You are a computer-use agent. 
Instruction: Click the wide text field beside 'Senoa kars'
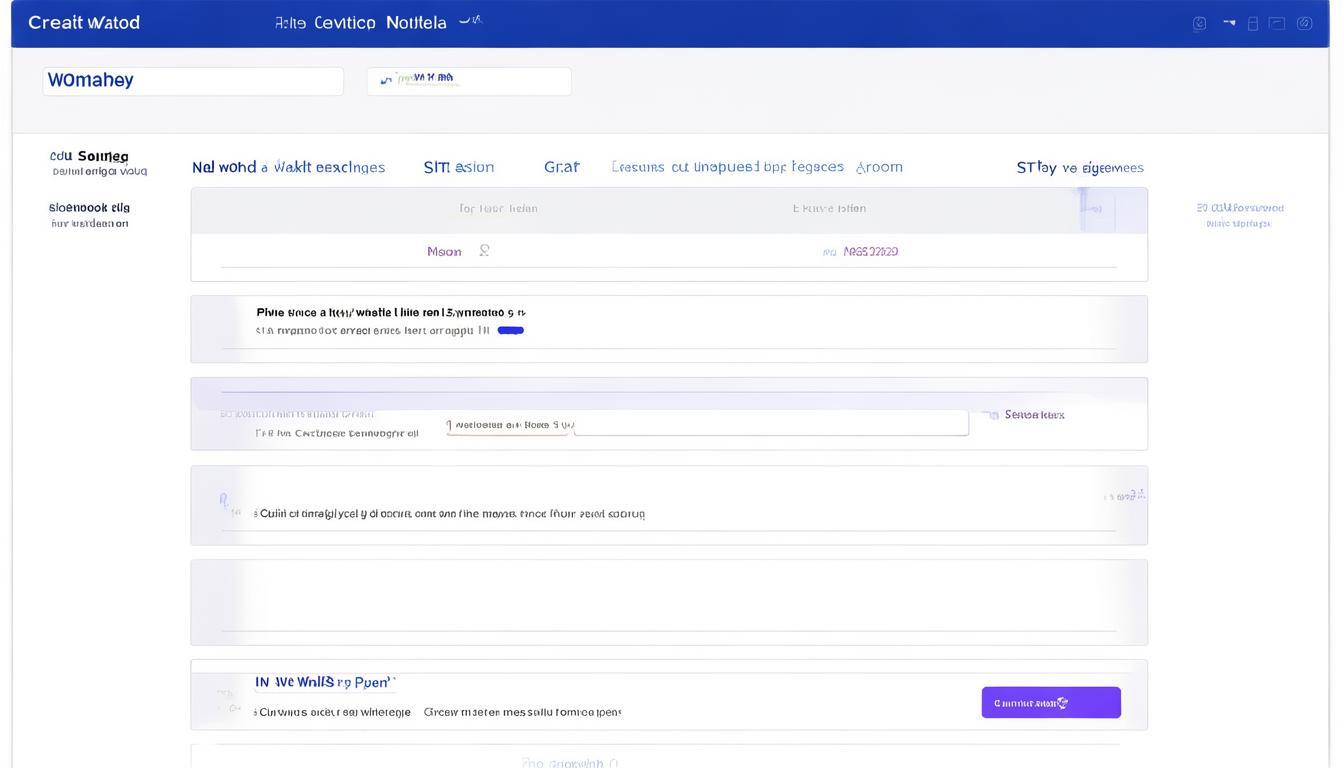click(x=770, y=424)
